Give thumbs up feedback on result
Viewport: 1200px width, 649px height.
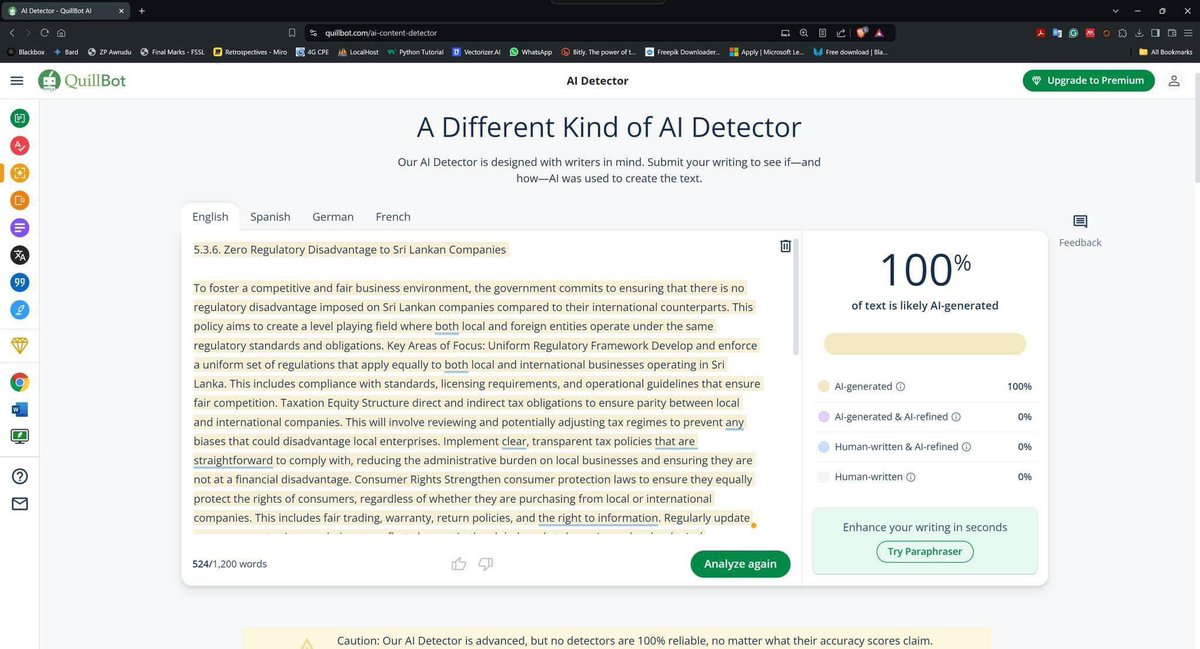click(459, 564)
